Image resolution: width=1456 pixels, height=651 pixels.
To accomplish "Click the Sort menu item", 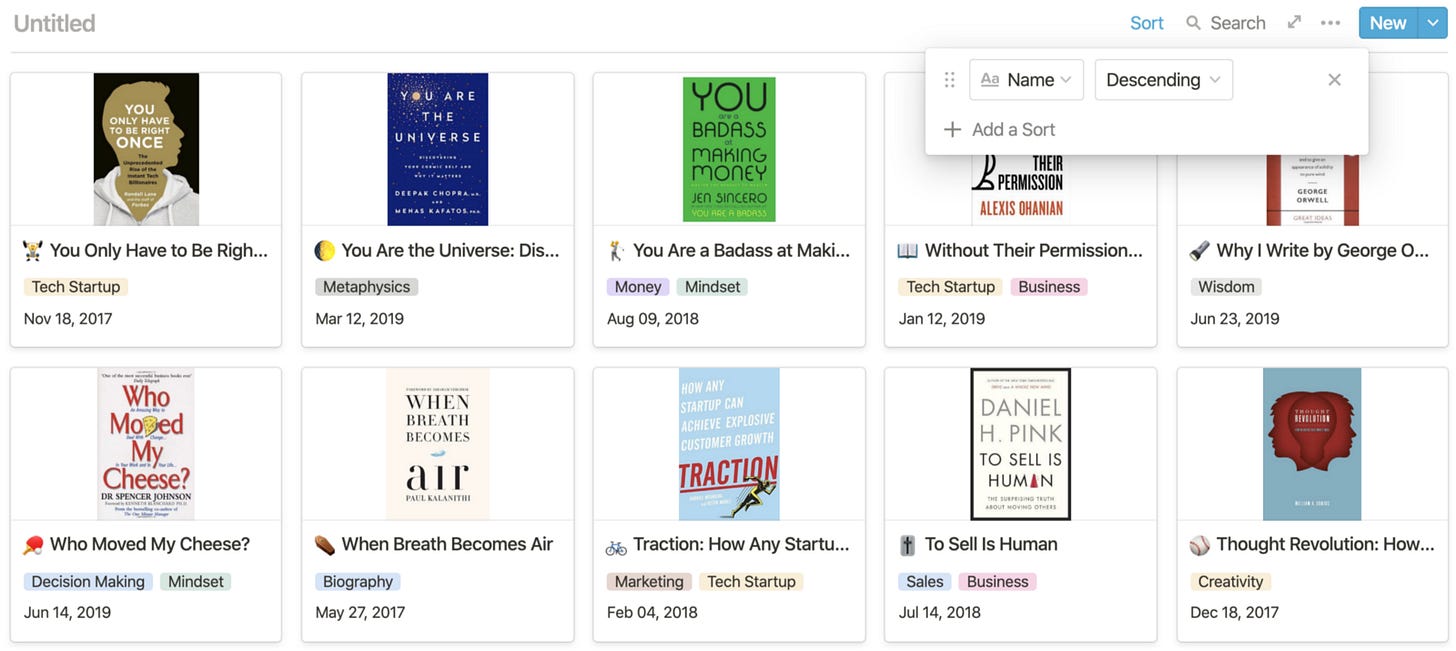I will tap(1147, 23).
